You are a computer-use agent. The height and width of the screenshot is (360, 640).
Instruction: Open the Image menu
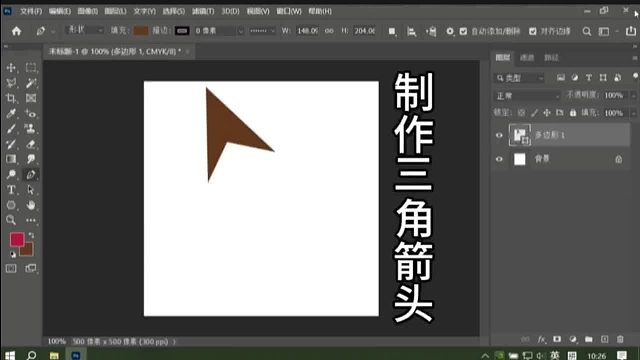87,11
